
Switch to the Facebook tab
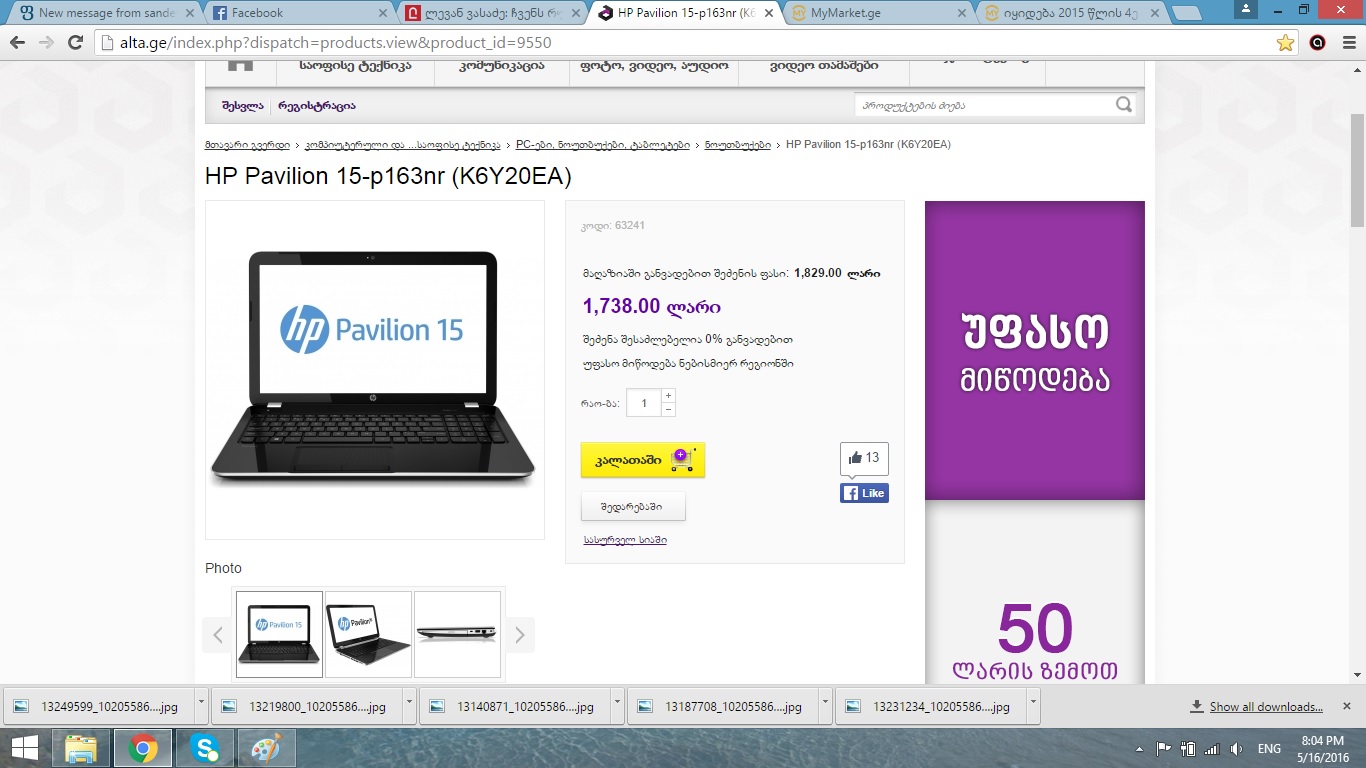point(297,13)
